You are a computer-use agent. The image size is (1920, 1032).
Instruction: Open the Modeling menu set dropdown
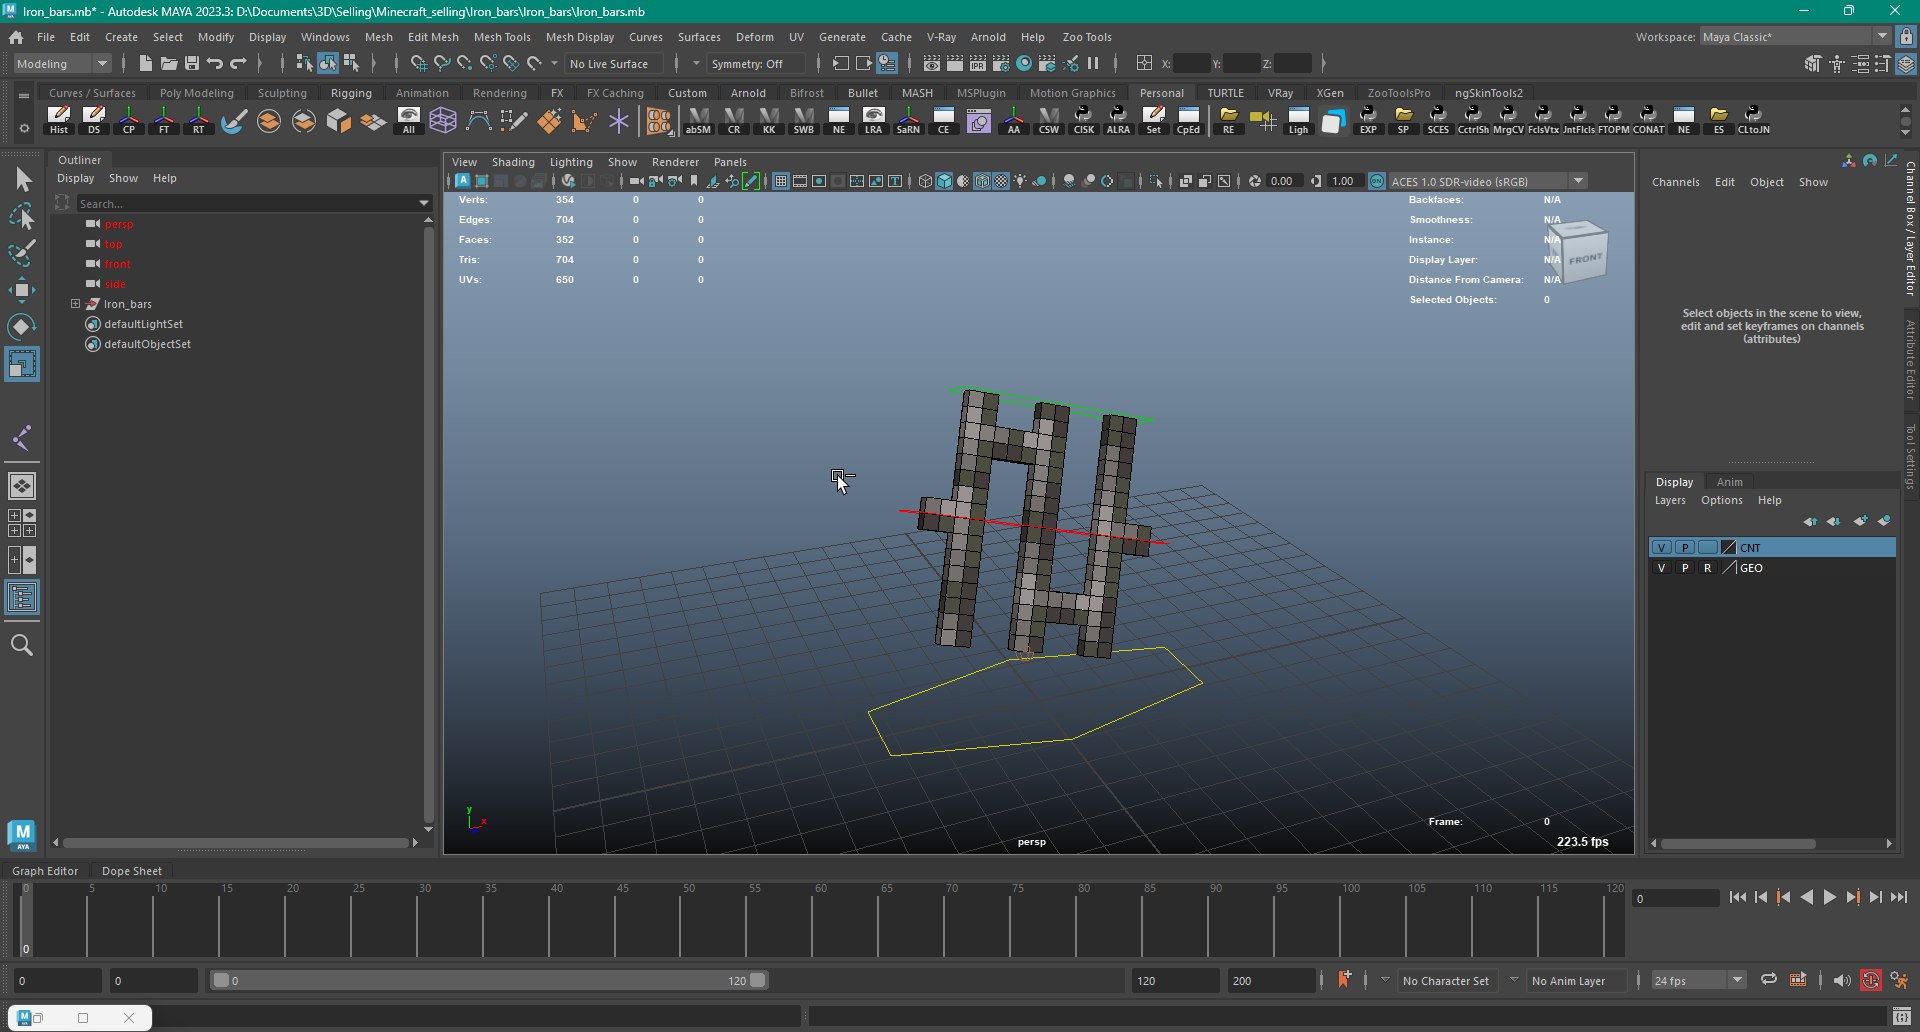click(62, 63)
